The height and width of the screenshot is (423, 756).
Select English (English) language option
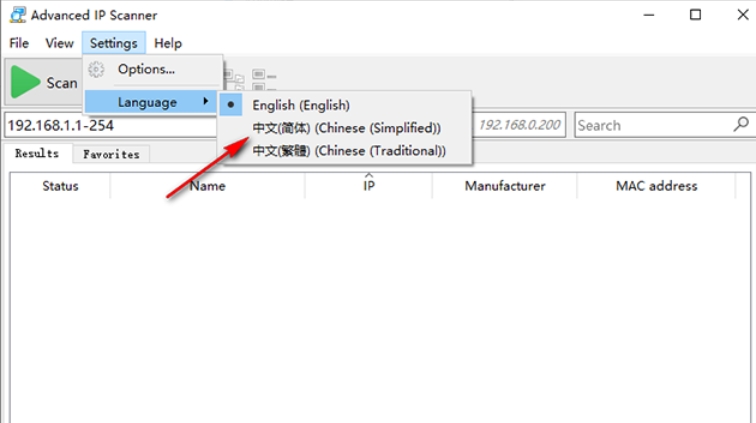345,105
